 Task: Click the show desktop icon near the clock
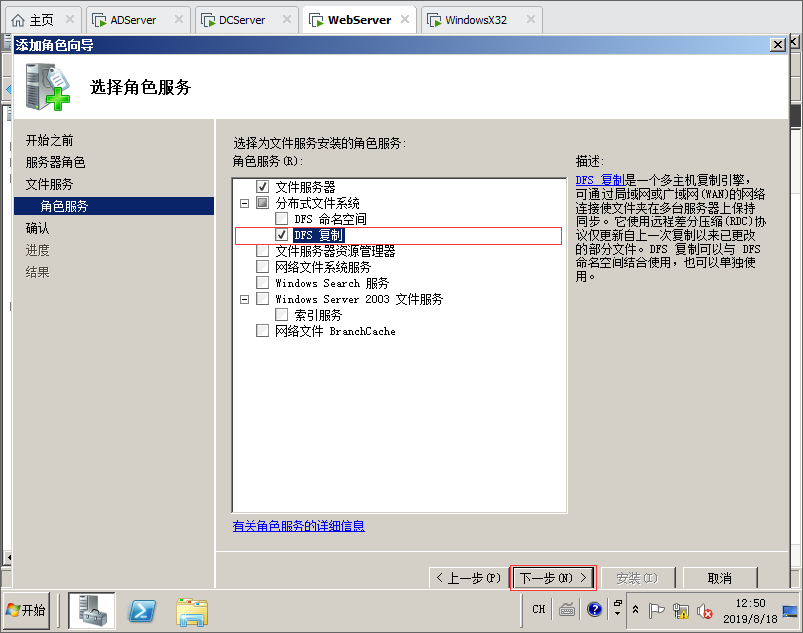[790, 611]
